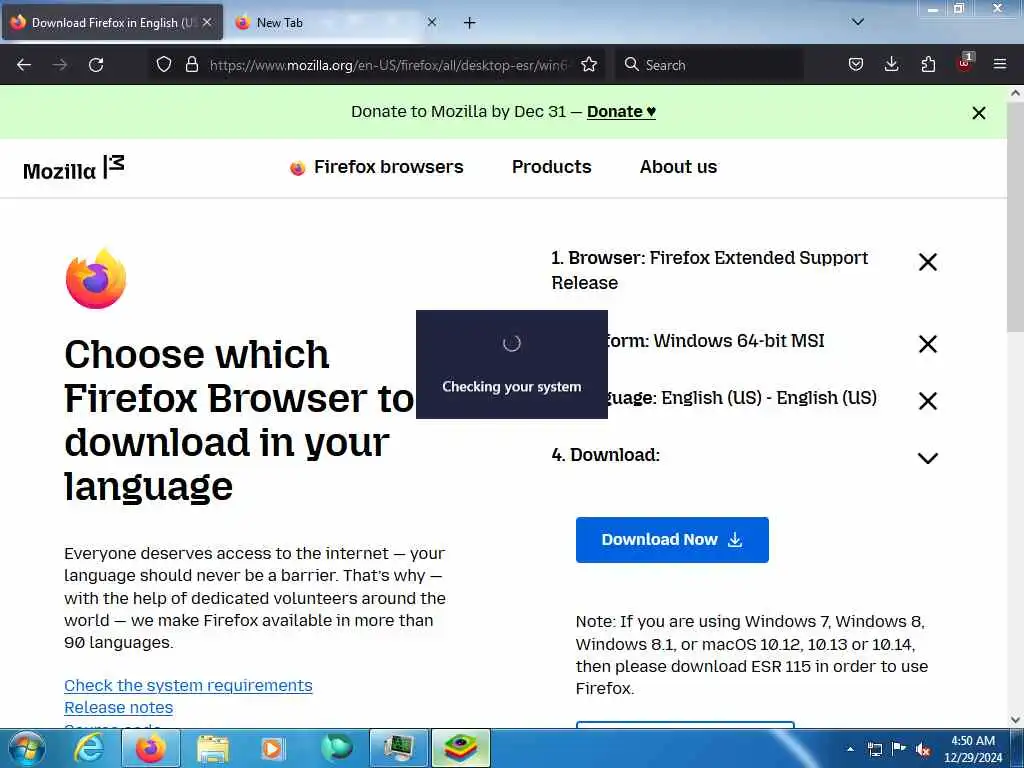Click '1. Browser: Firefox Extended Support Release' text
The image size is (1024, 768).
[709, 270]
